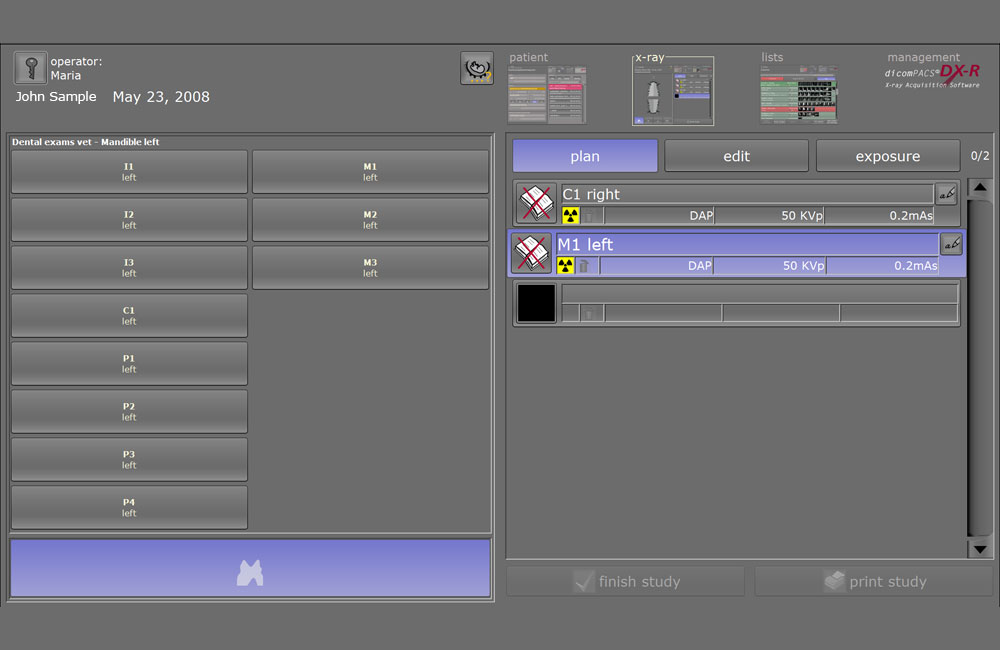Image resolution: width=1000 pixels, height=650 pixels.
Task: Switch to the plan tab
Action: 585,156
